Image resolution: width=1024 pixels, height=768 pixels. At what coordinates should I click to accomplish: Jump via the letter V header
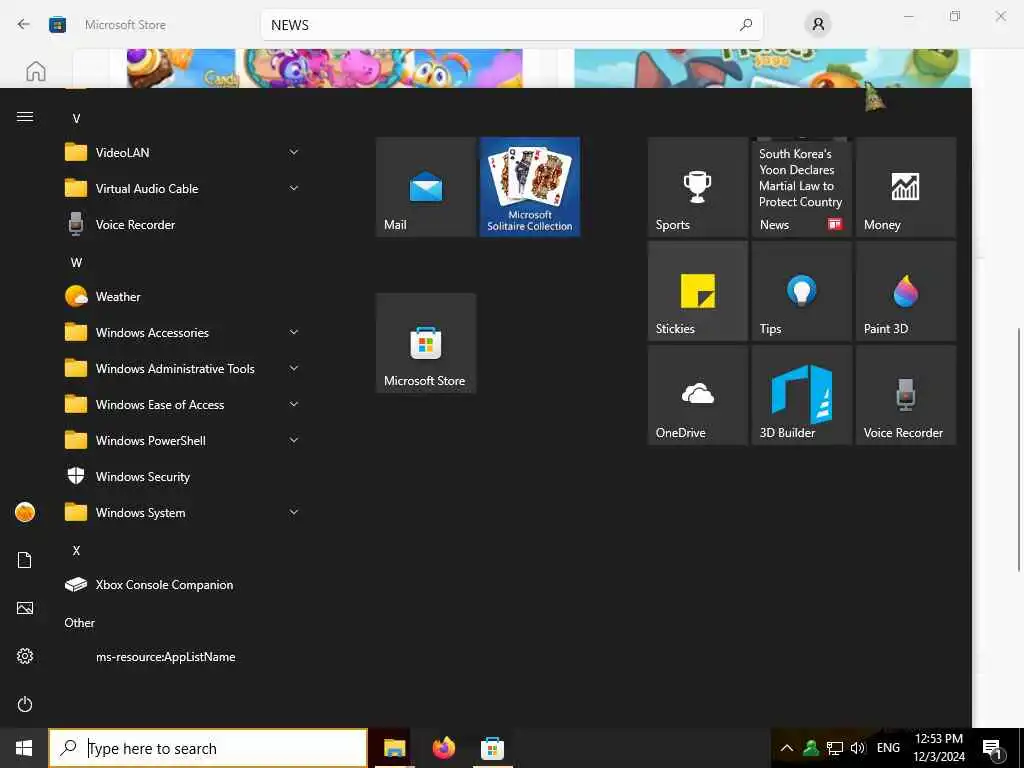[x=76, y=119]
